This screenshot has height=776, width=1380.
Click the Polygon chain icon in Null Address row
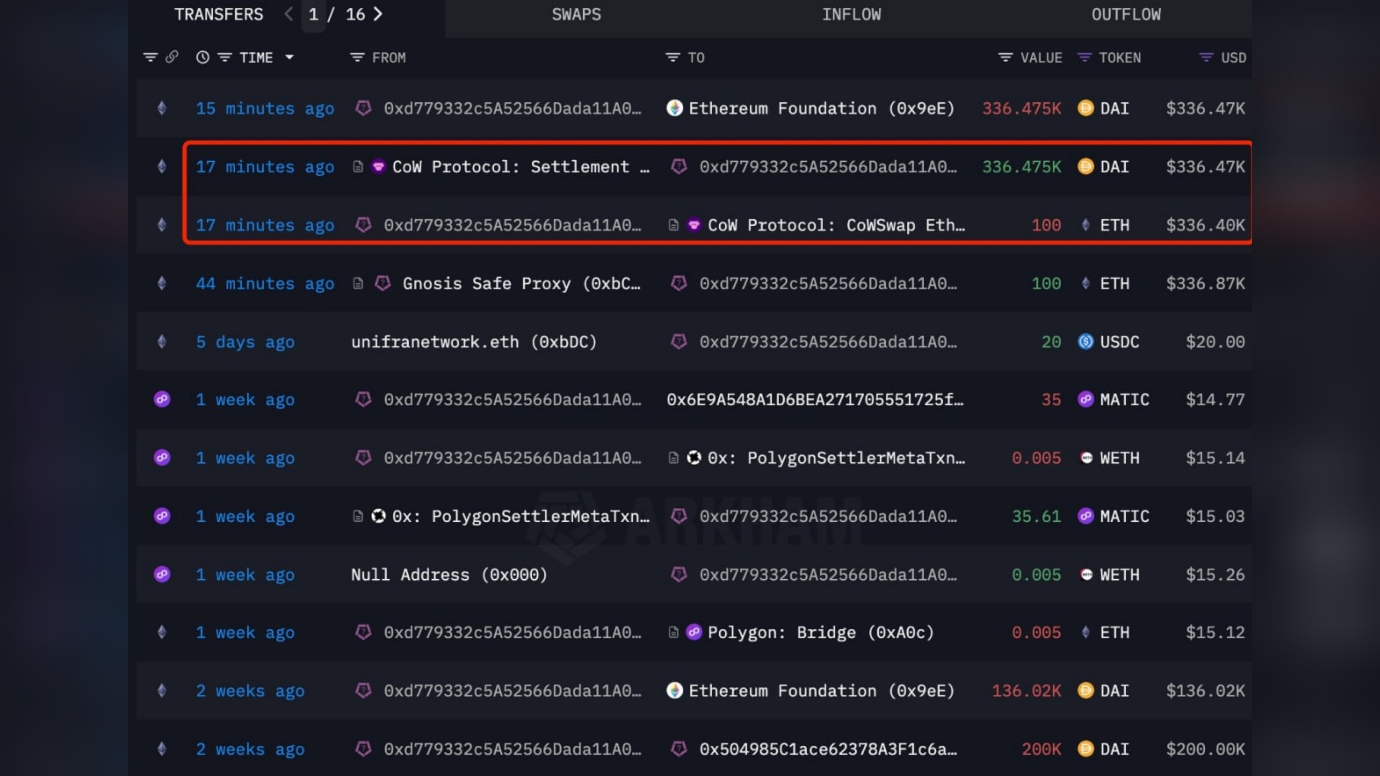(x=162, y=575)
